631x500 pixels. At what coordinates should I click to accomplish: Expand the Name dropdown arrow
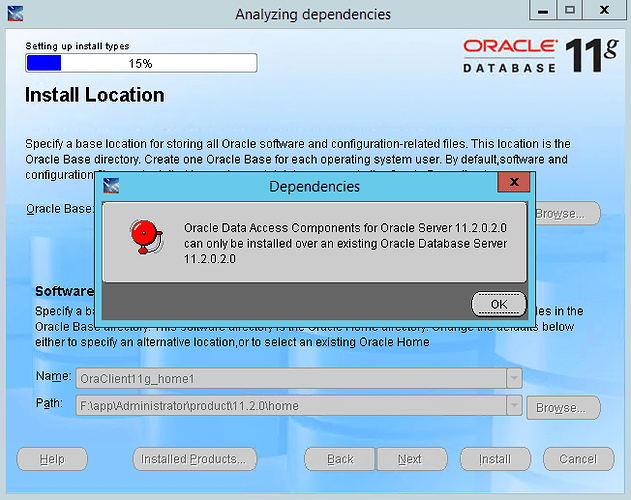pyautogui.click(x=514, y=378)
